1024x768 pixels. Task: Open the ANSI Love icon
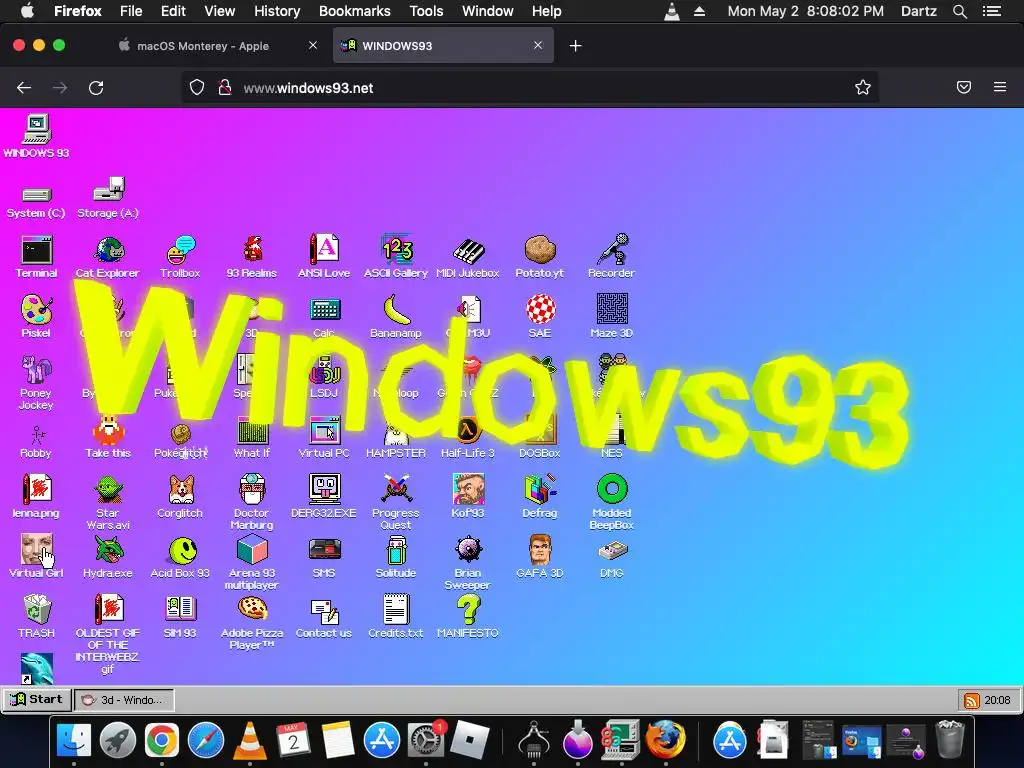[324, 250]
